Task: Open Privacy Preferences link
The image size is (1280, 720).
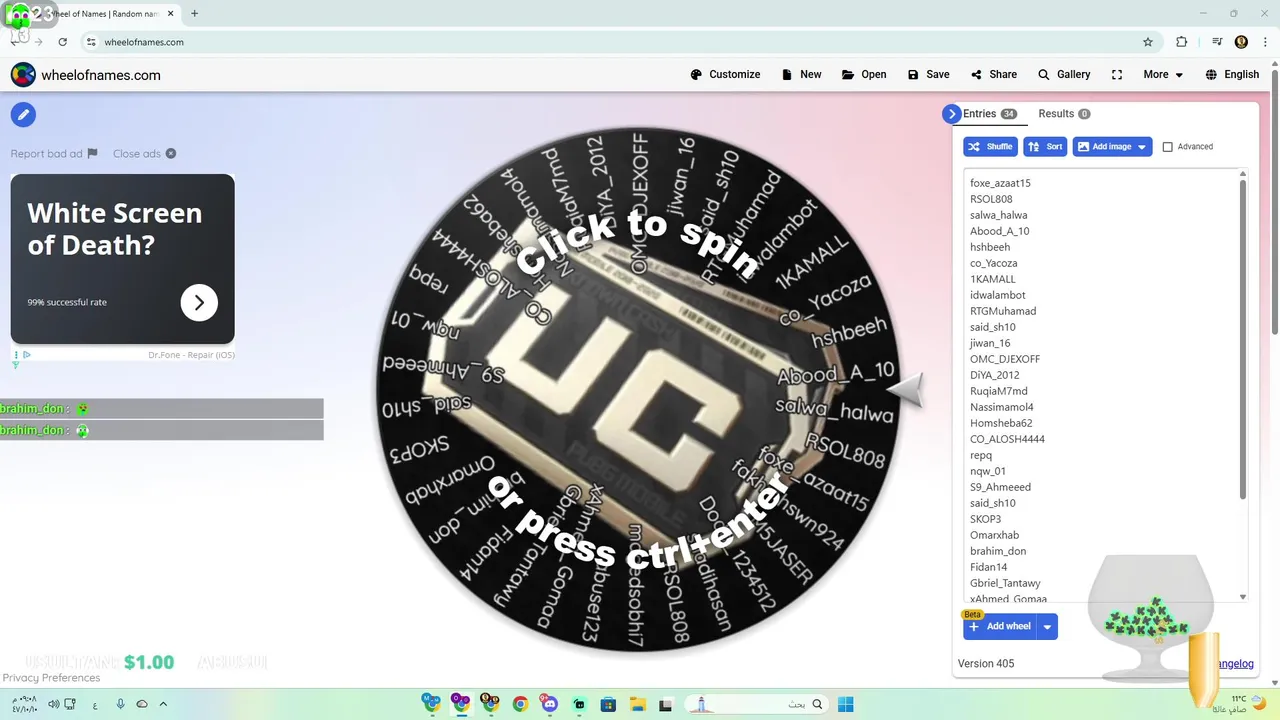Action: 51,678
